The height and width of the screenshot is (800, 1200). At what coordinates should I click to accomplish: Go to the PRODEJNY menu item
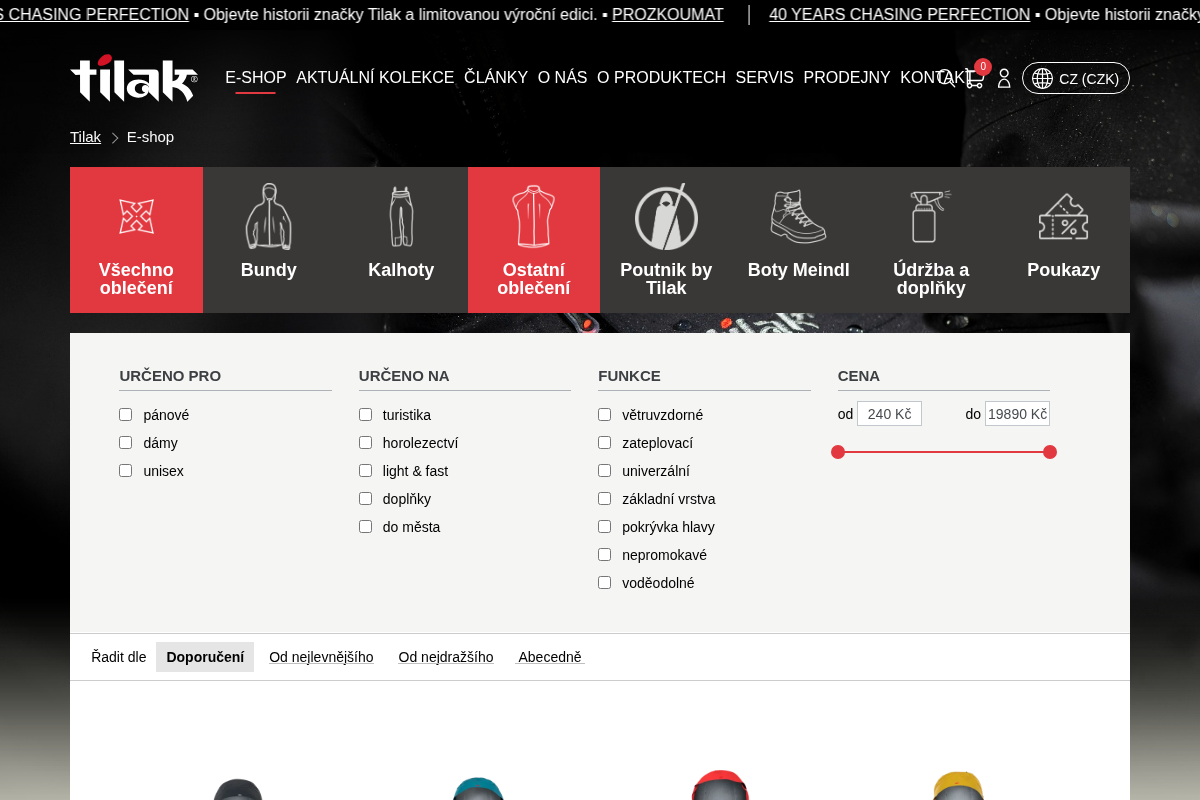847,78
